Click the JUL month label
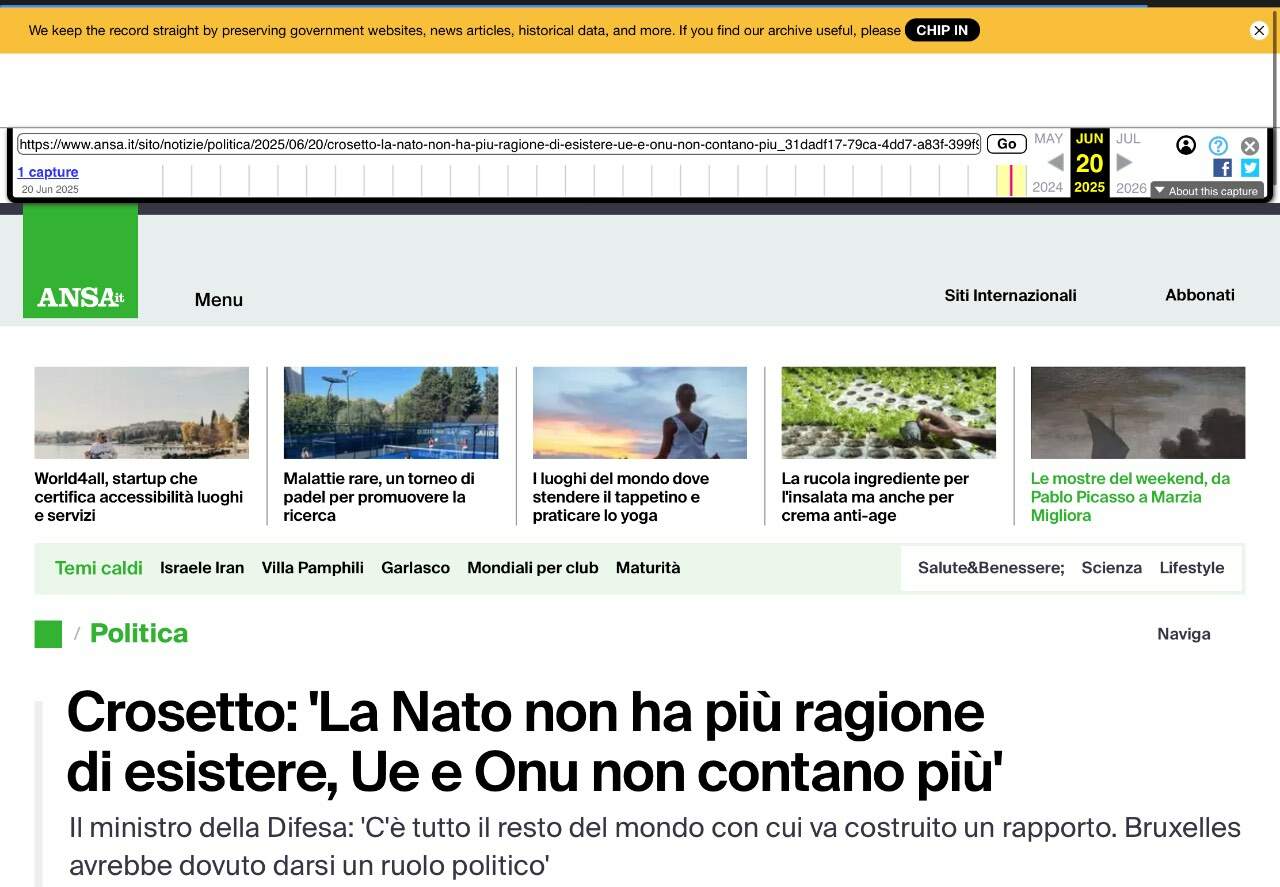Image resolution: width=1280 pixels, height=887 pixels. pos(1128,139)
